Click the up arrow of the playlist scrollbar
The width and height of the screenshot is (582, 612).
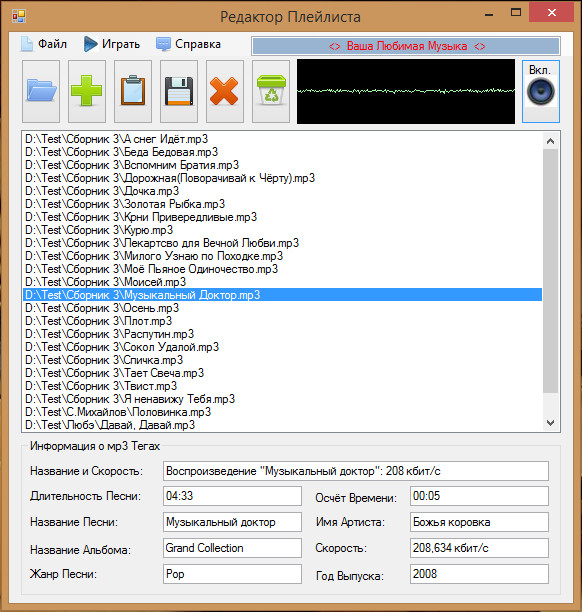(550, 141)
